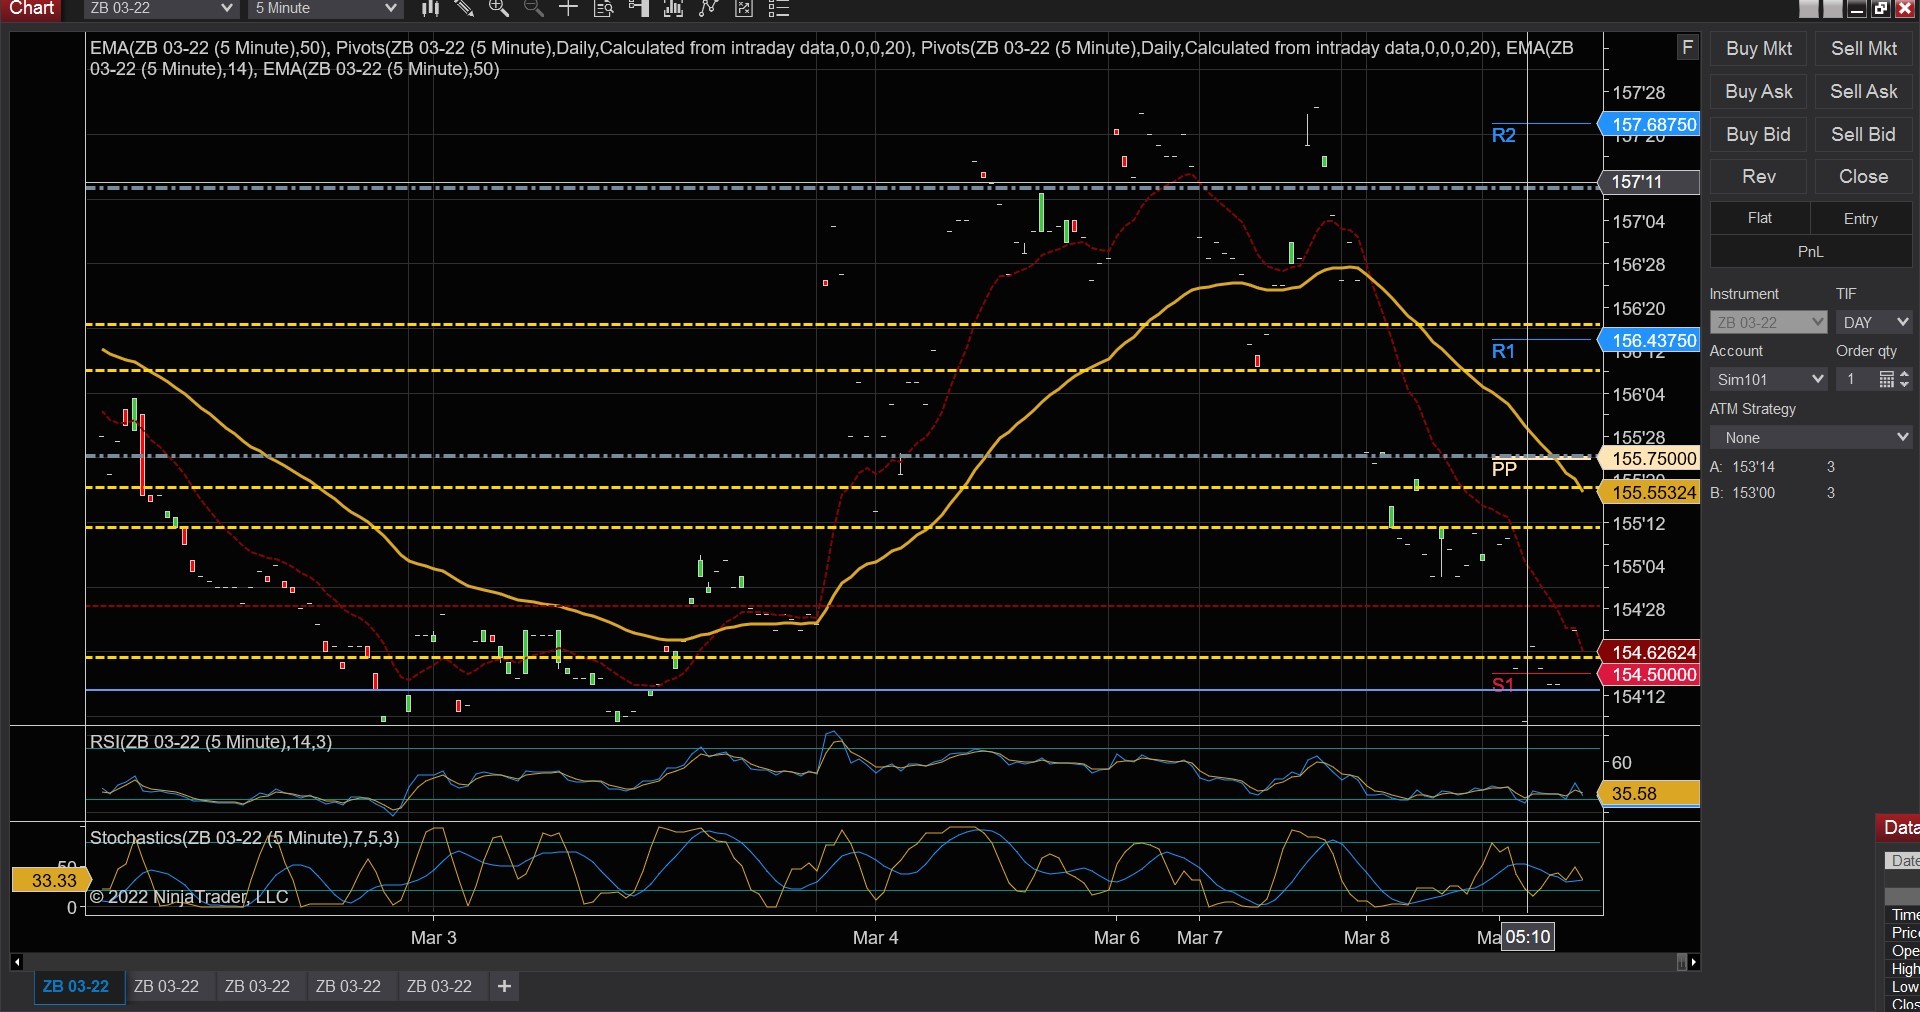Increase order qty with up arrow
The width and height of the screenshot is (1920, 1012).
point(1904,374)
